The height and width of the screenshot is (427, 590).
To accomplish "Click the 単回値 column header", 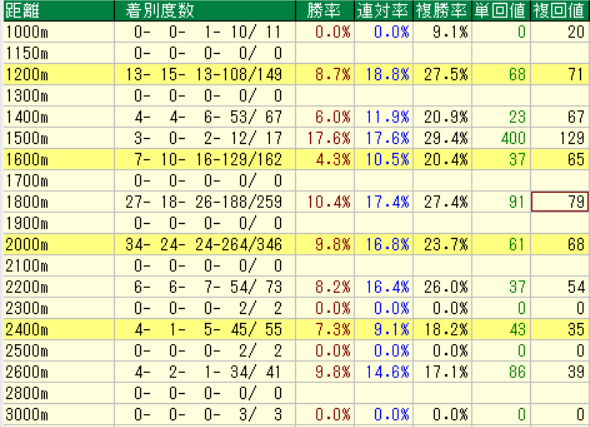I will point(501,11).
